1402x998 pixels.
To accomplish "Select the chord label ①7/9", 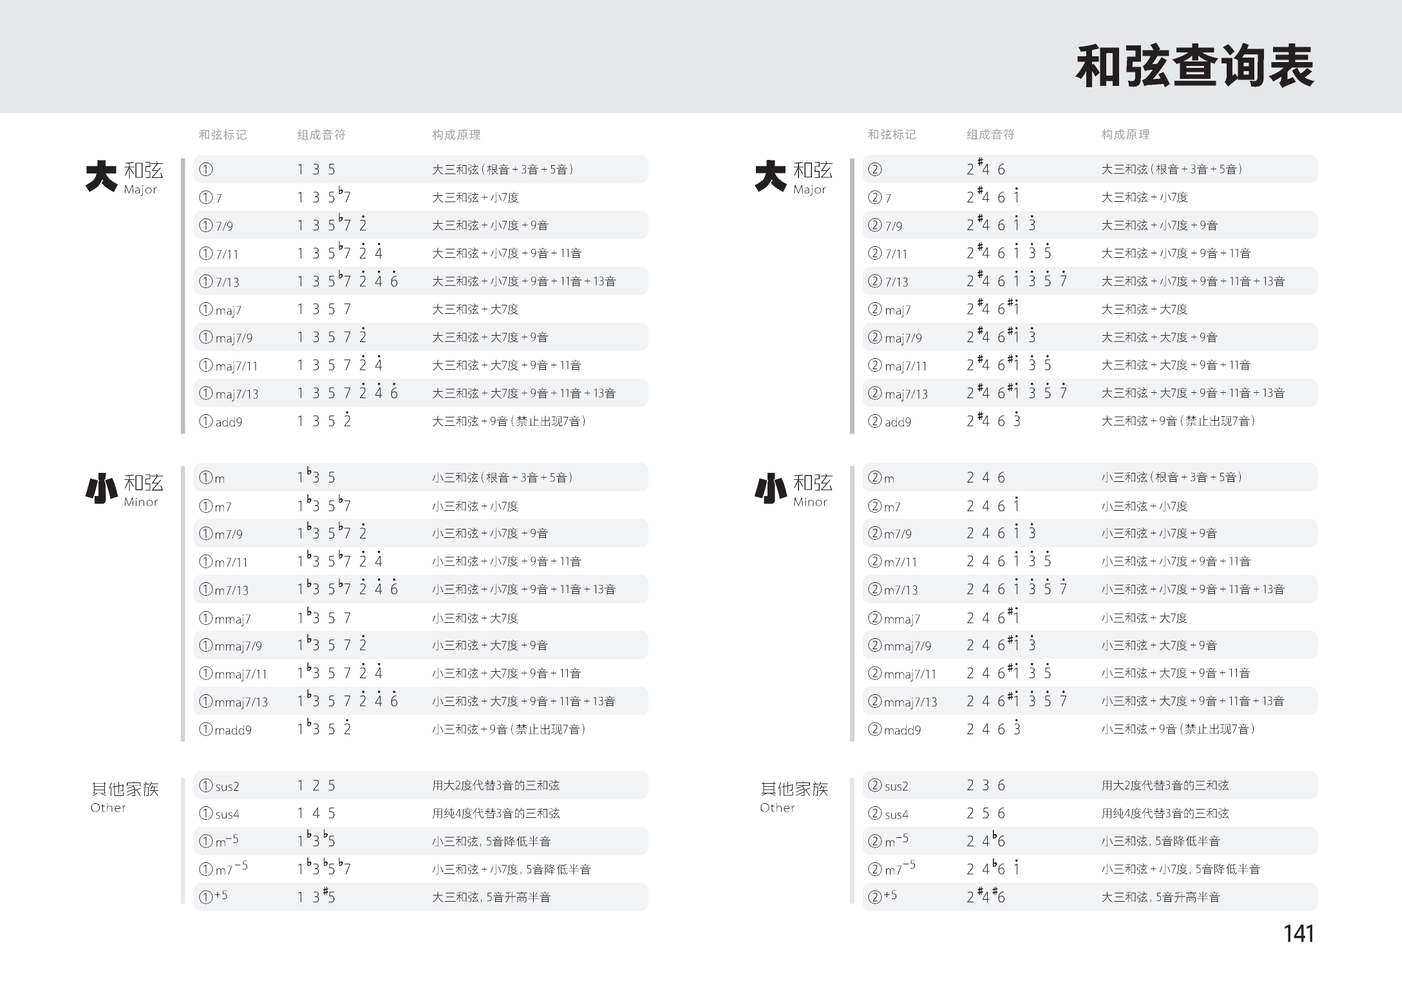I will point(216,226).
